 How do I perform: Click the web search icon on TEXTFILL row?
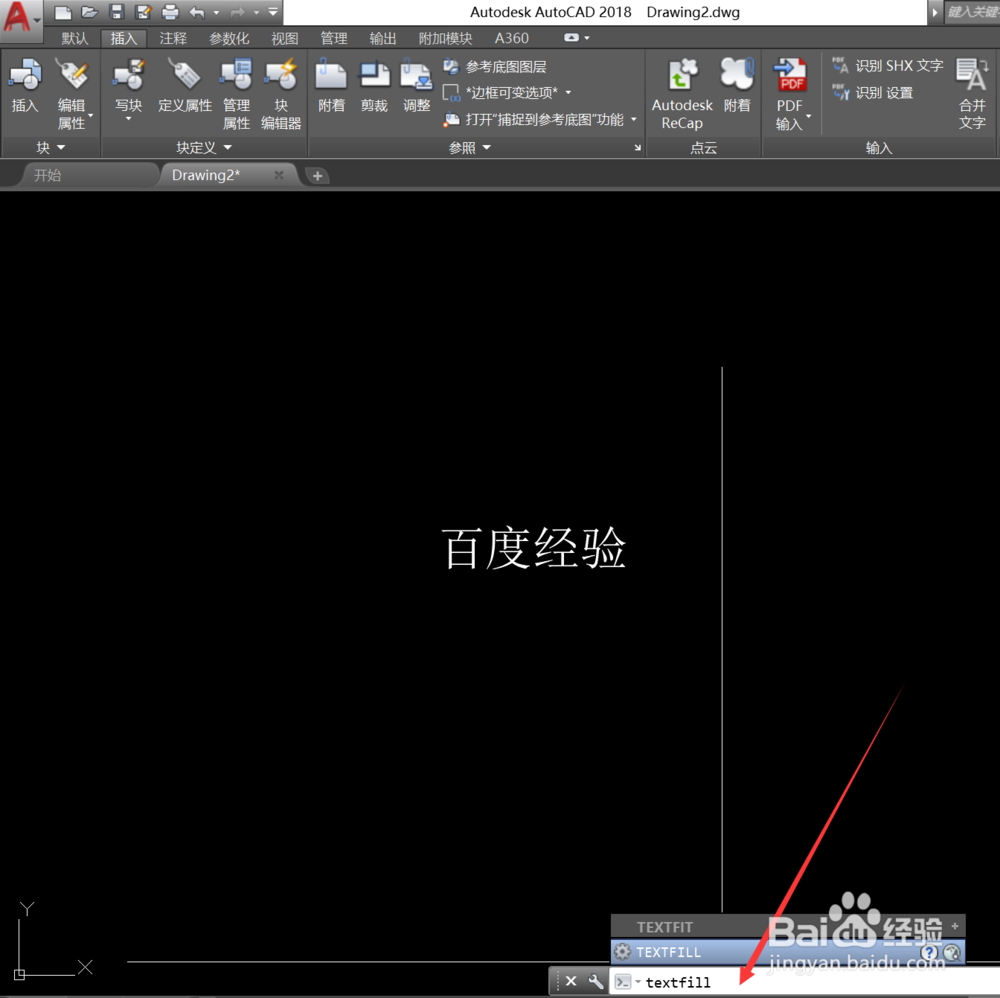coord(952,952)
